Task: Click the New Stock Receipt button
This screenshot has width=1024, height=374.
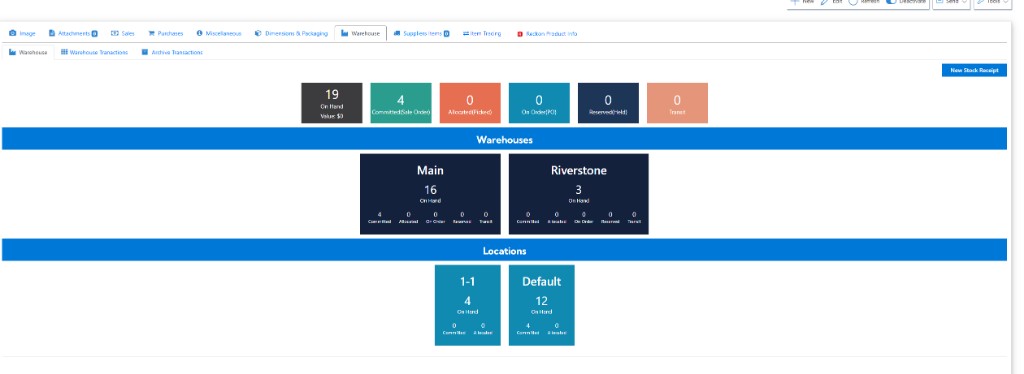Action: click(974, 70)
